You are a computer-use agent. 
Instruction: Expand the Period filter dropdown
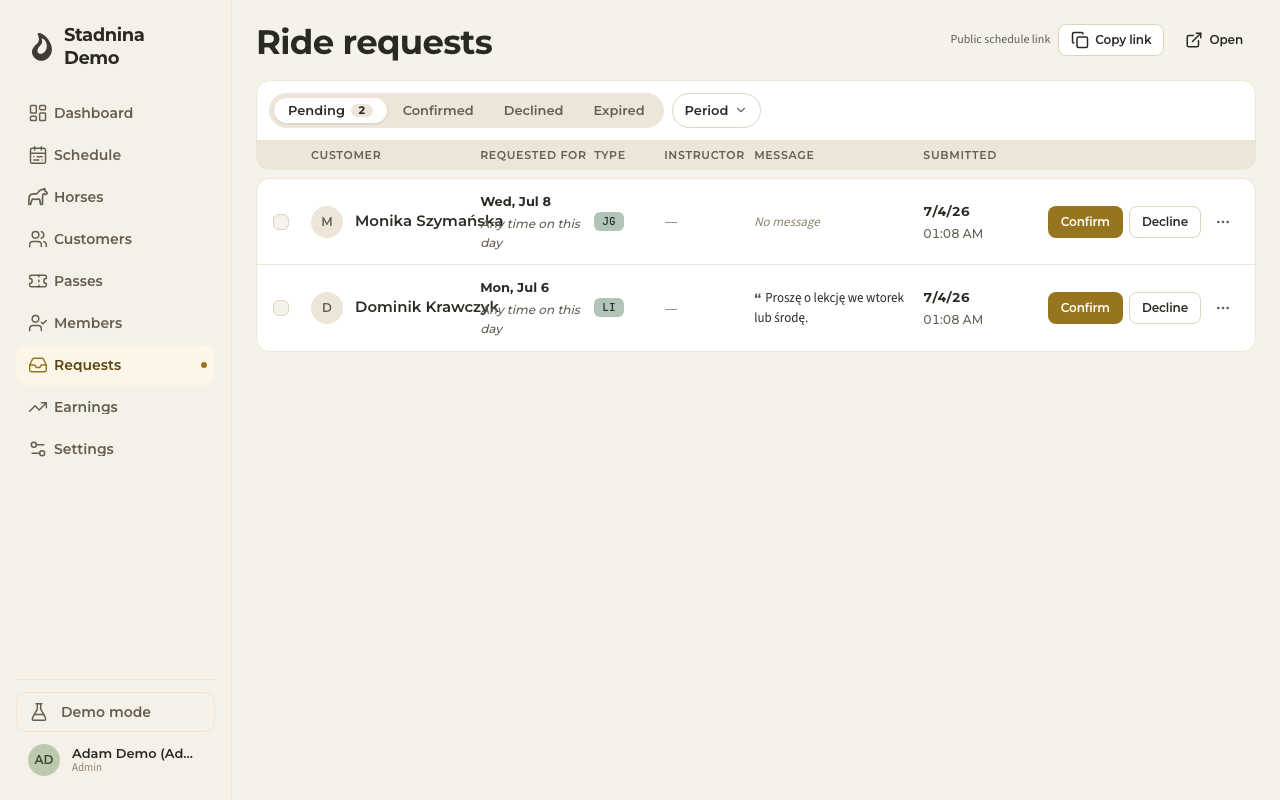click(x=716, y=111)
